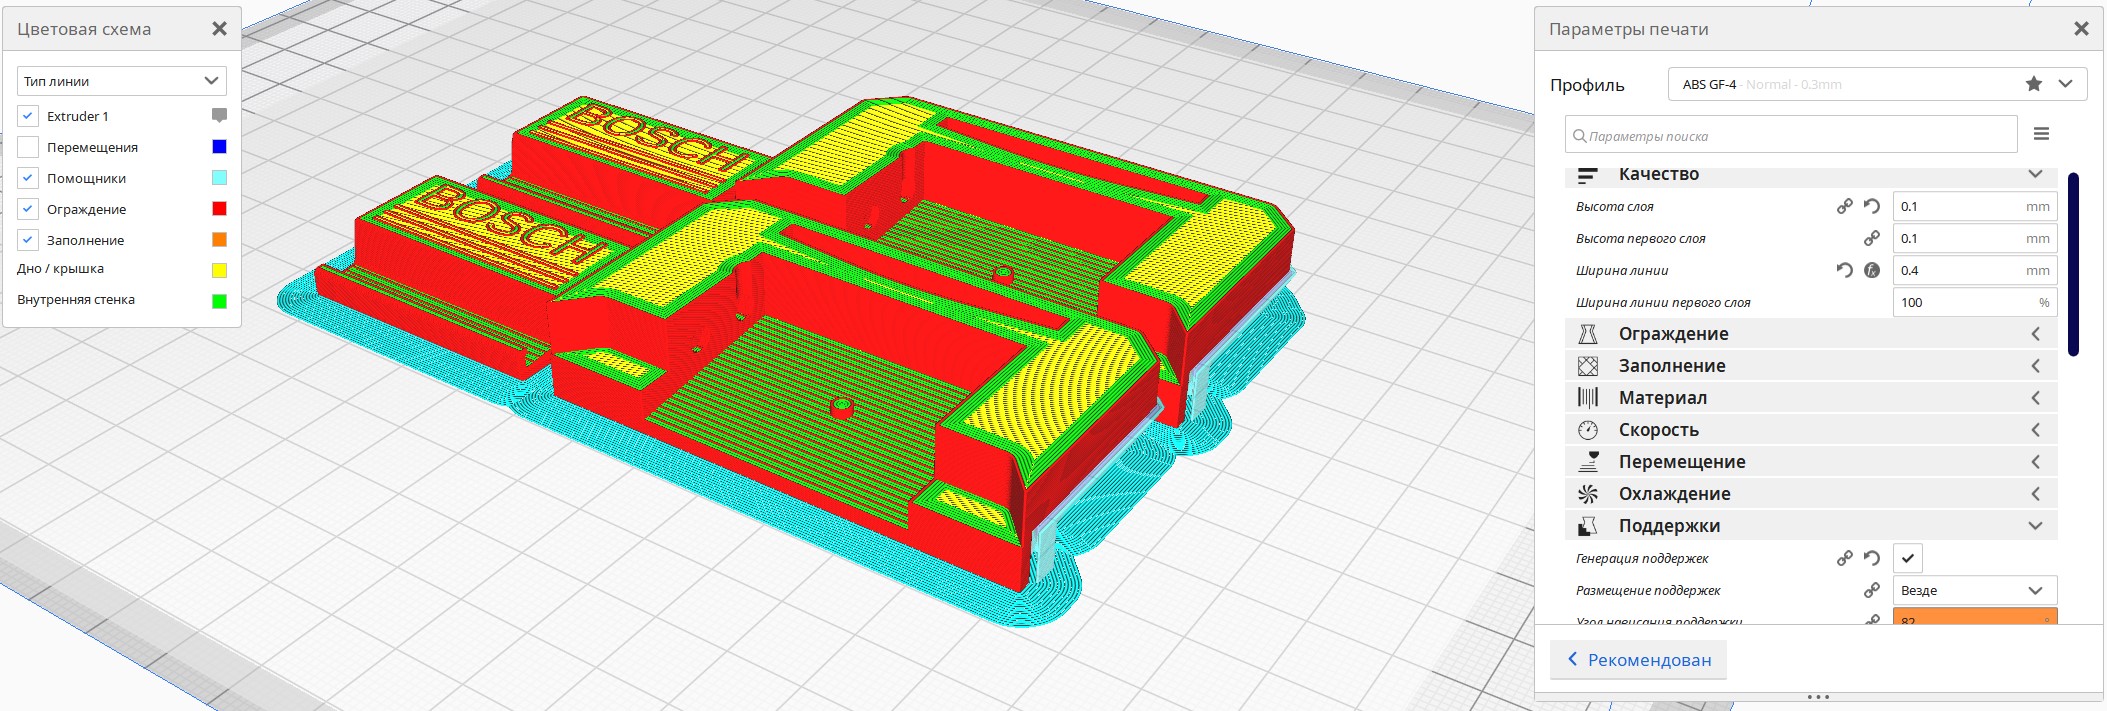Viewport: 2107px width, 711px height.
Task: Click the Ширина линии value field
Action: pyautogui.click(x=1974, y=270)
